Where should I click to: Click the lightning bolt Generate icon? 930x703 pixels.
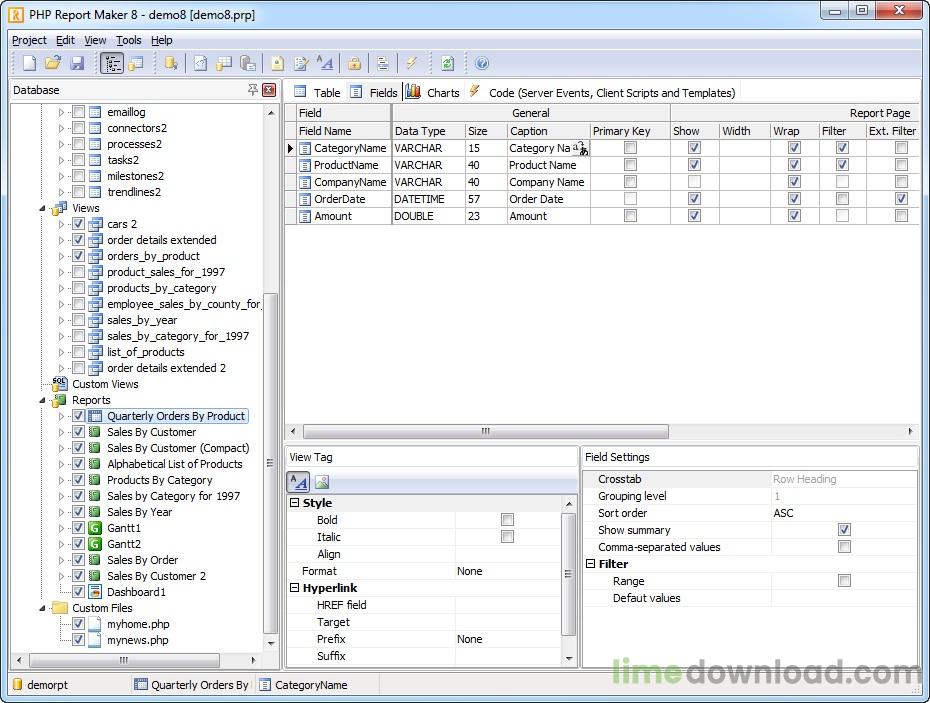point(411,64)
